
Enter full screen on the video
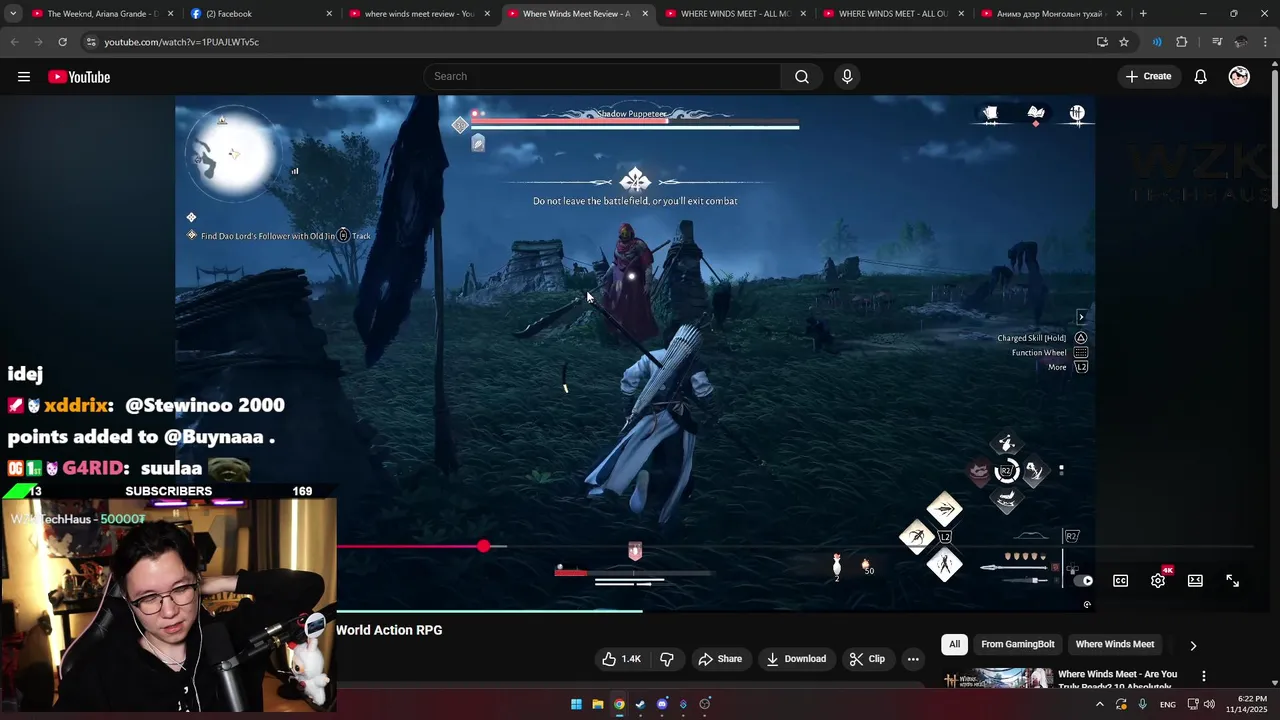(1233, 581)
